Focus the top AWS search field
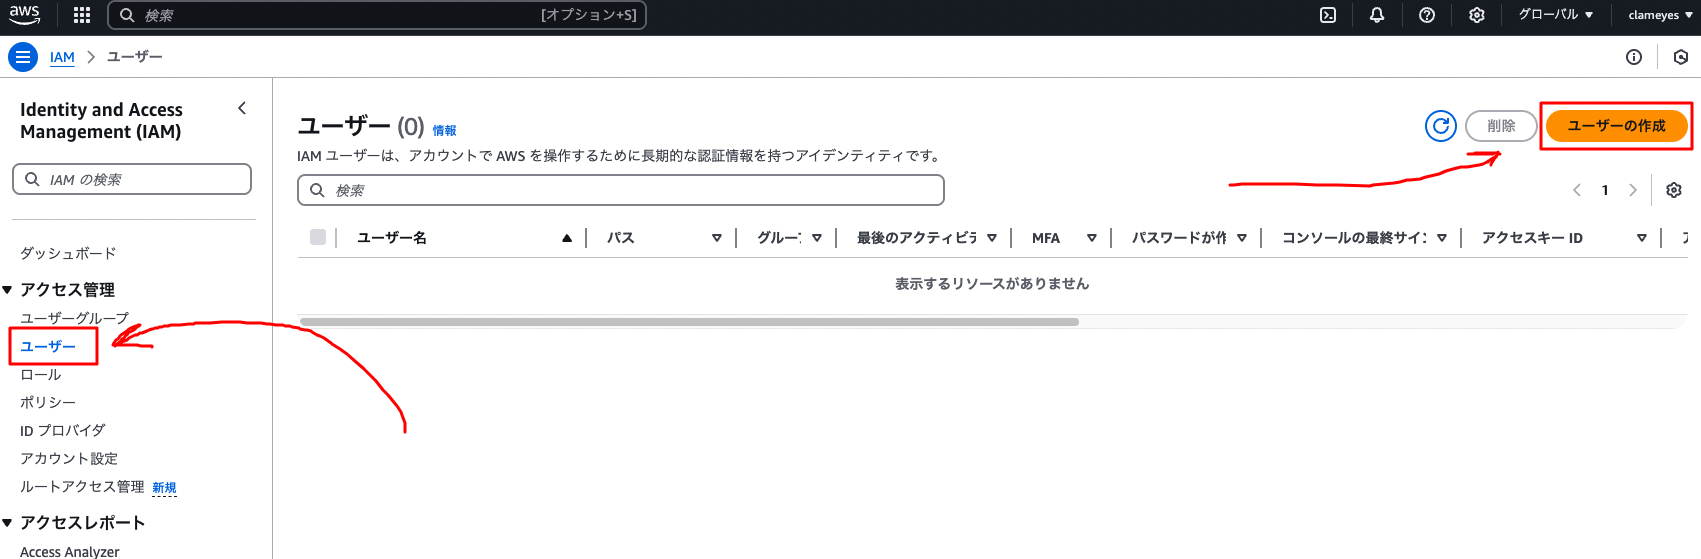The width and height of the screenshot is (1701, 559). (377, 15)
